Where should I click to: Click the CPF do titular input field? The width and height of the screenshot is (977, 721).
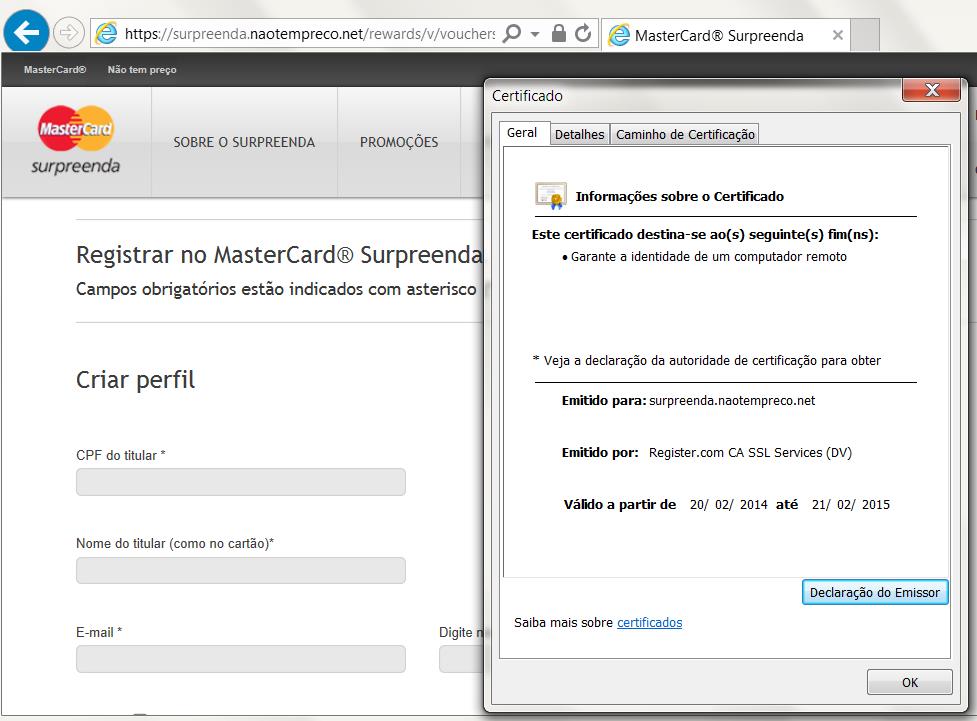241,482
